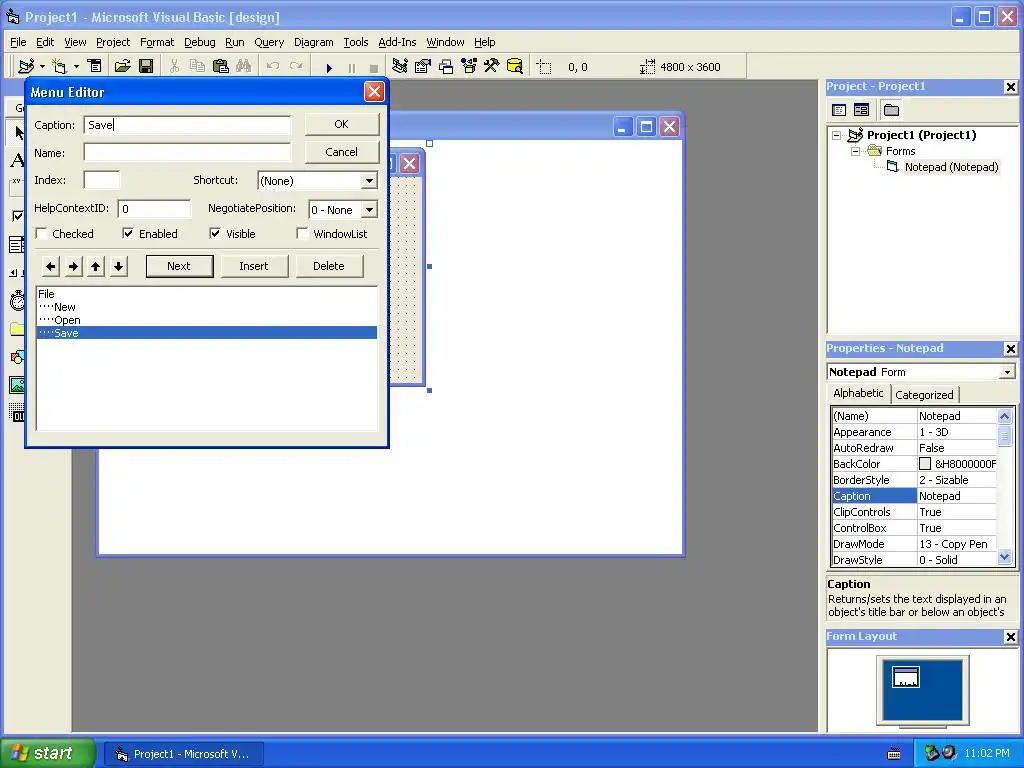Indent menu item with right arrow button
The width and height of the screenshot is (1024, 768).
(73, 266)
